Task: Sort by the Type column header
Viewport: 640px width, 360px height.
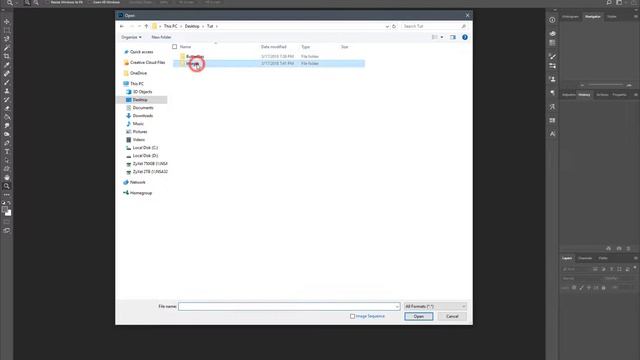Action: [305, 47]
